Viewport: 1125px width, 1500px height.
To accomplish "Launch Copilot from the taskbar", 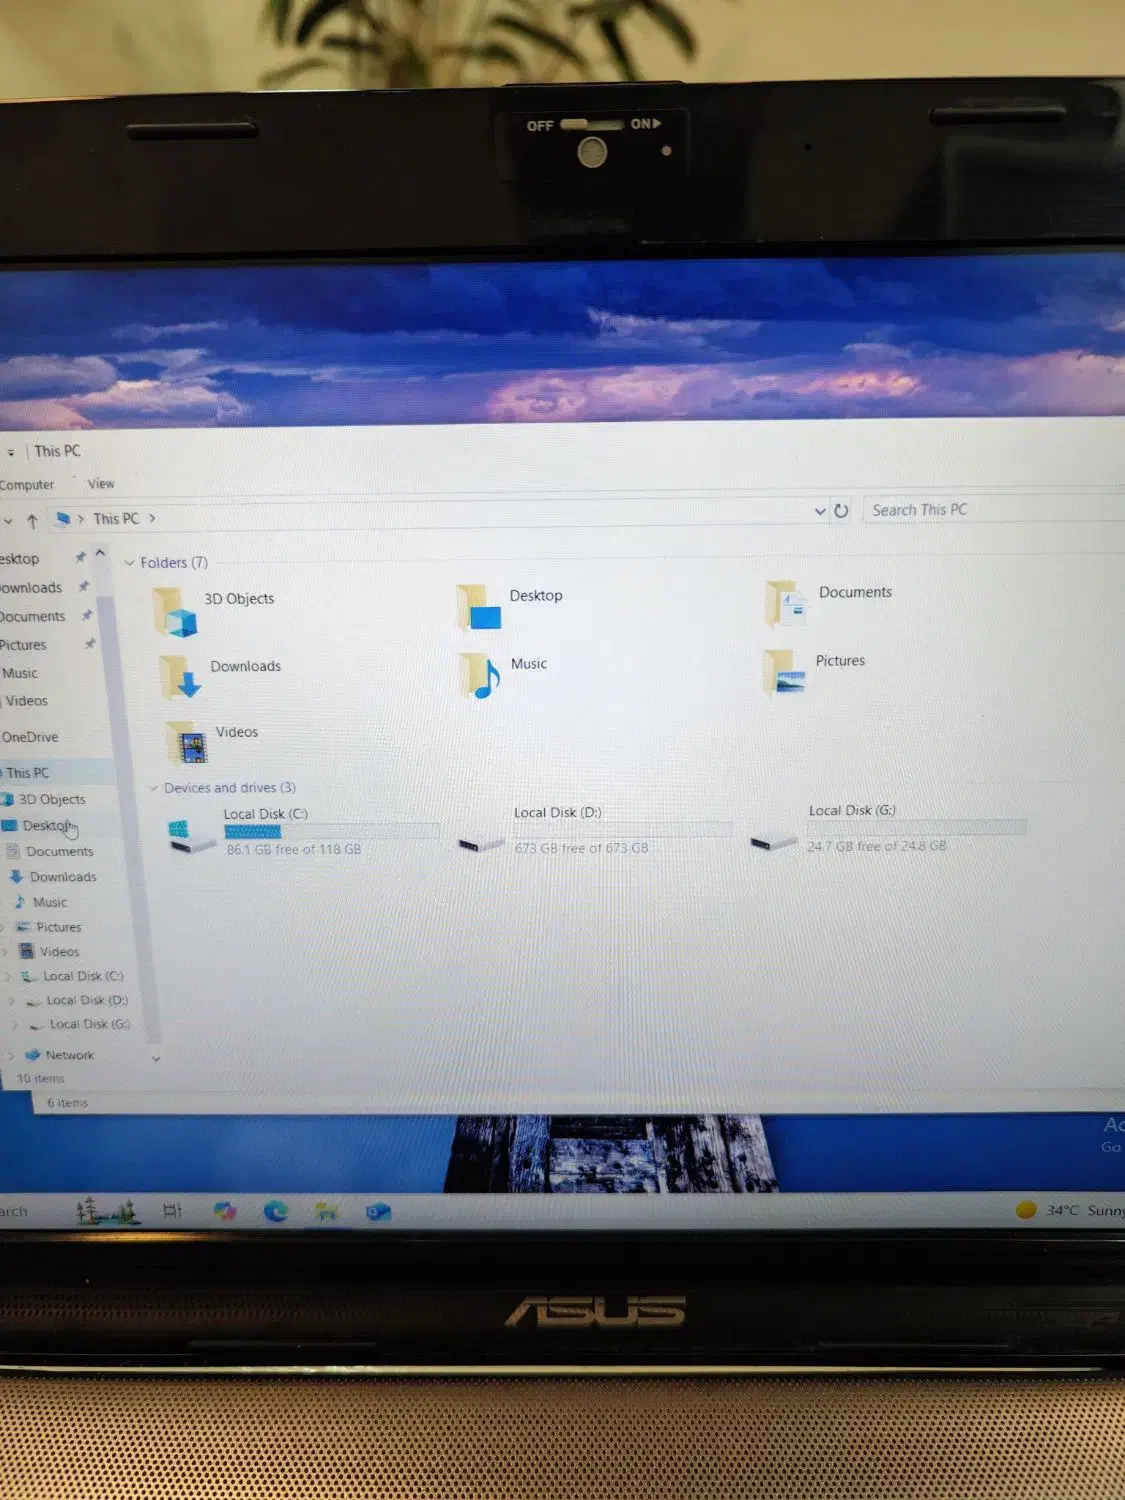I will (x=225, y=1211).
